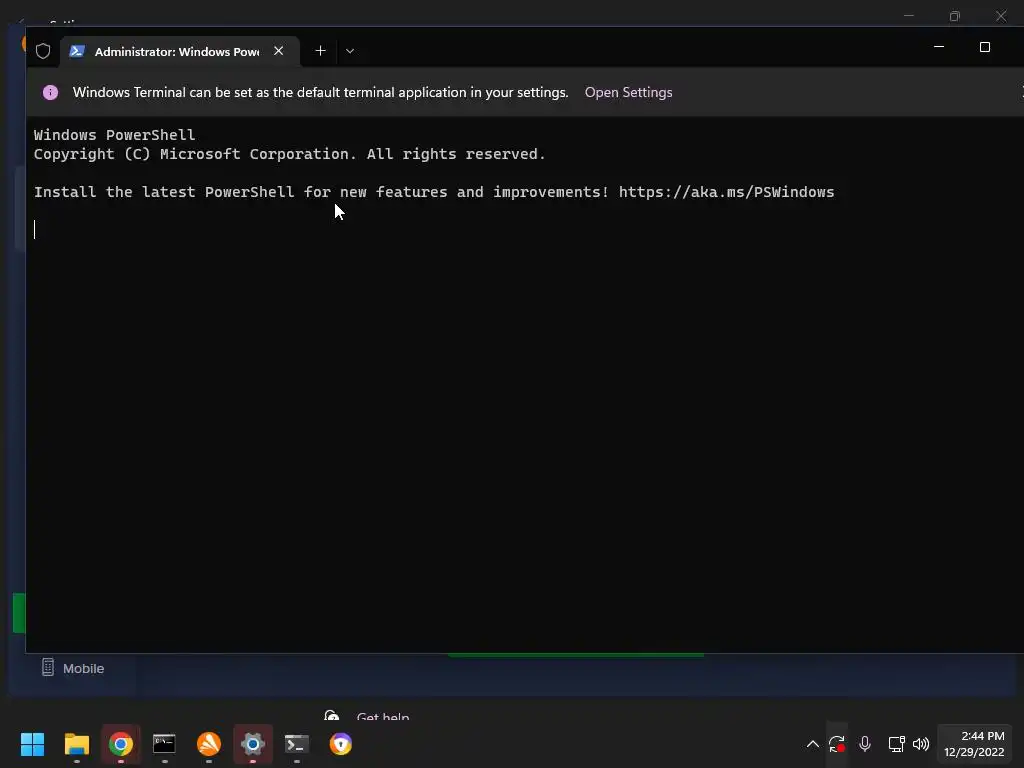Click the Microsoft copyright line
Screen dimensions: 1024x768
[289, 154]
